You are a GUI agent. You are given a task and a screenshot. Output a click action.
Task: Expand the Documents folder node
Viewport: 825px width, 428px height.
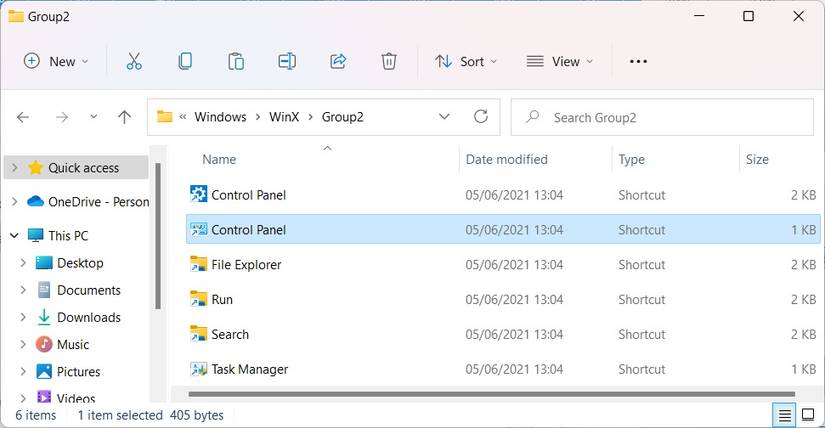click(23, 290)
